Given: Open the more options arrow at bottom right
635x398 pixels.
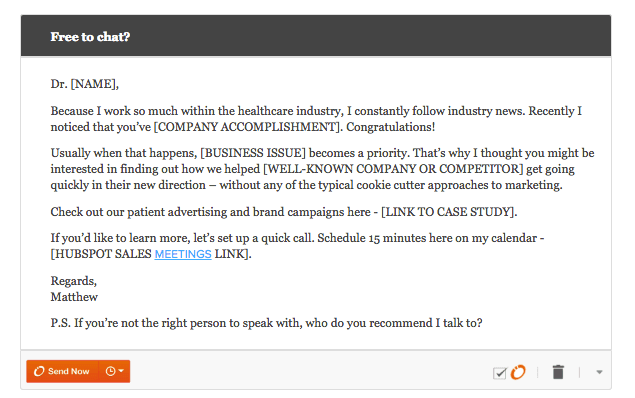Looking at the screenshot, I should [x=599, y=372].
